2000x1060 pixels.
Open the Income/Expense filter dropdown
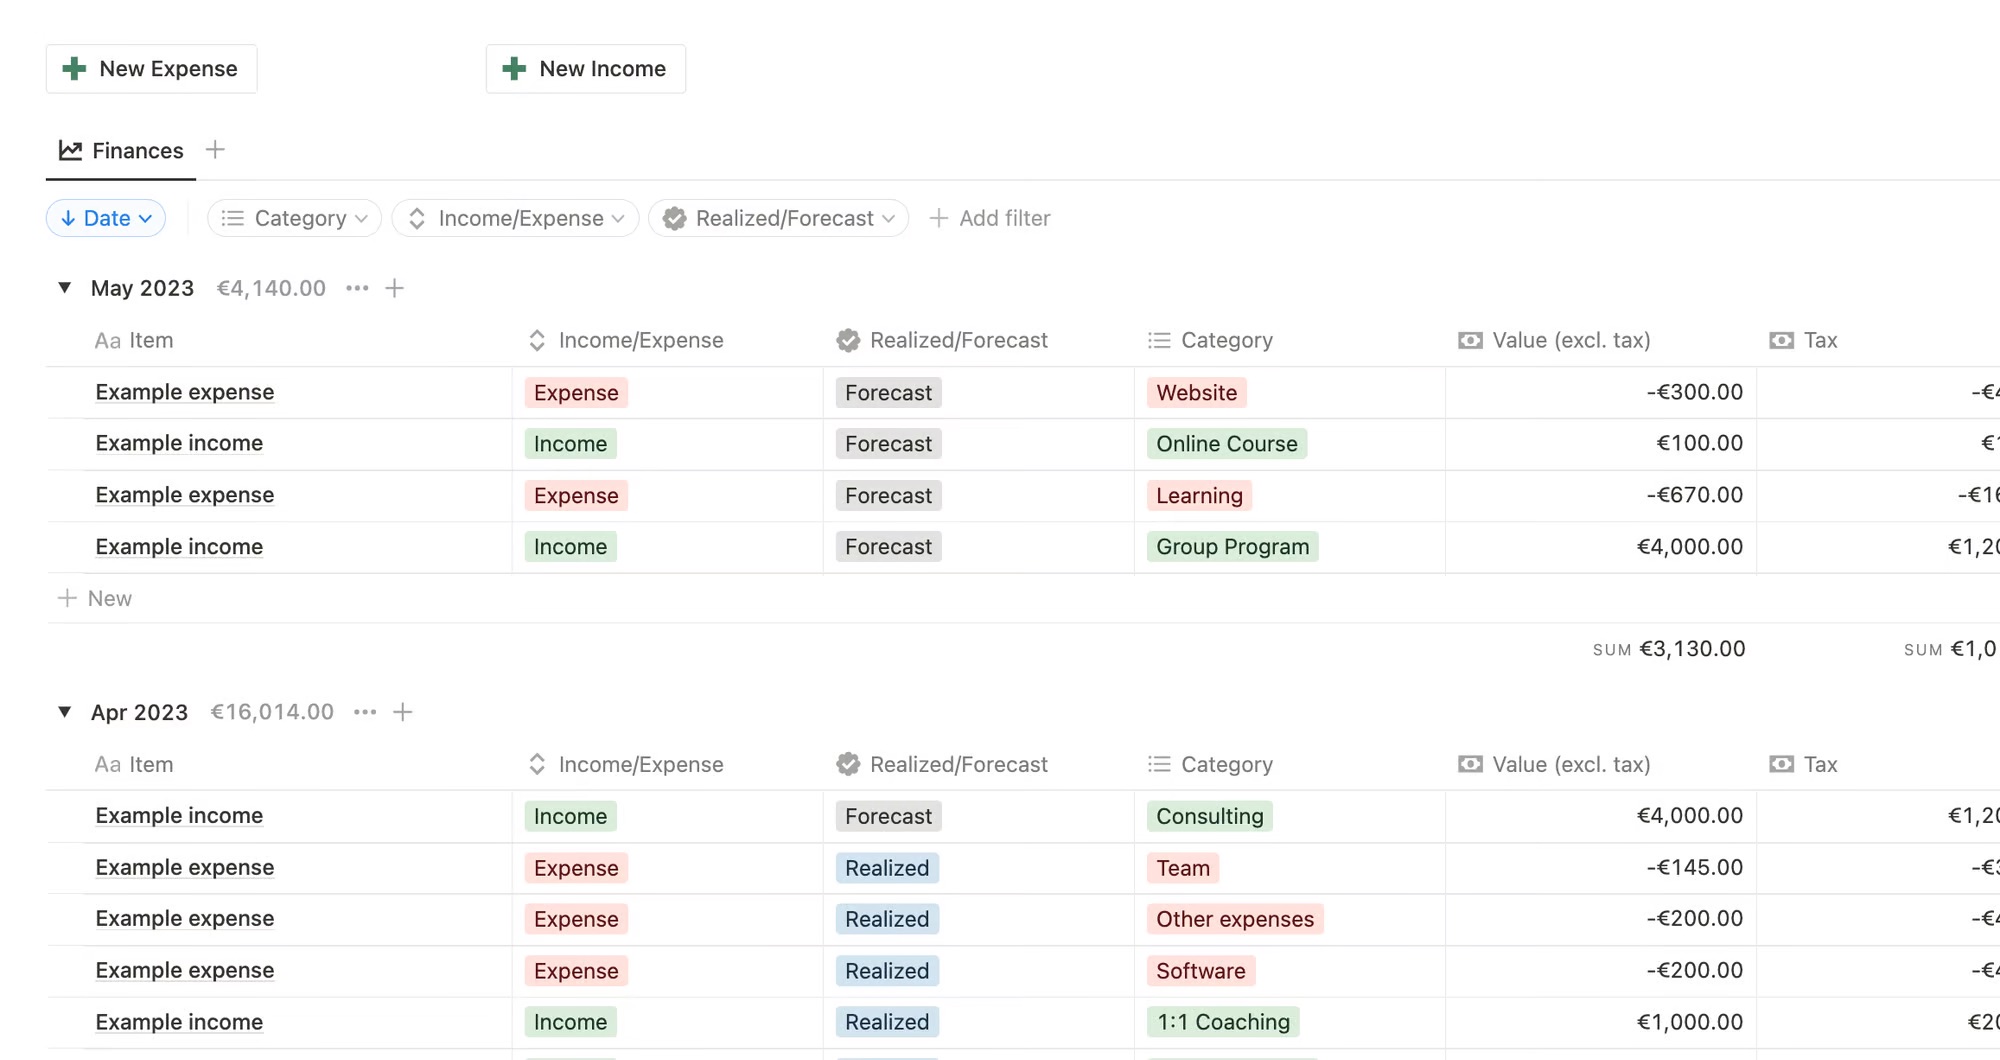(516, 218)
